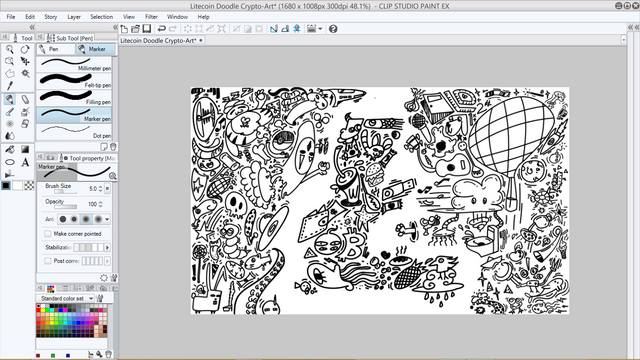Click the Window menu
The width and height of the screenshot is (640, 360).
click(x=177, y=17)
